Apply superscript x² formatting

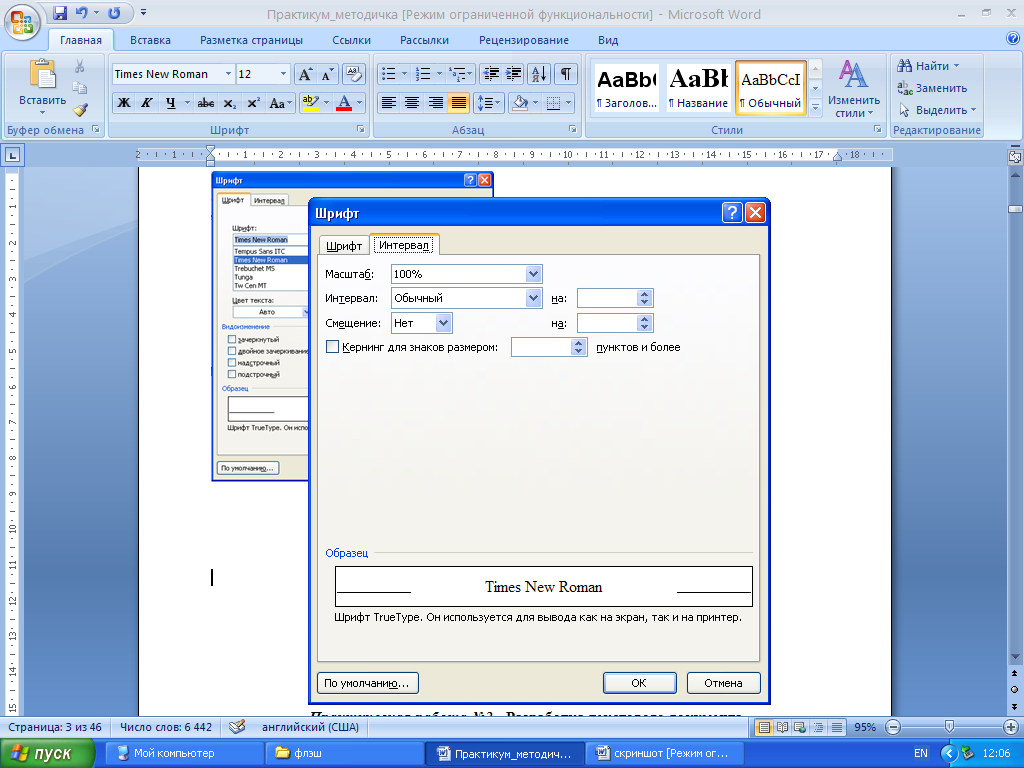253,103
